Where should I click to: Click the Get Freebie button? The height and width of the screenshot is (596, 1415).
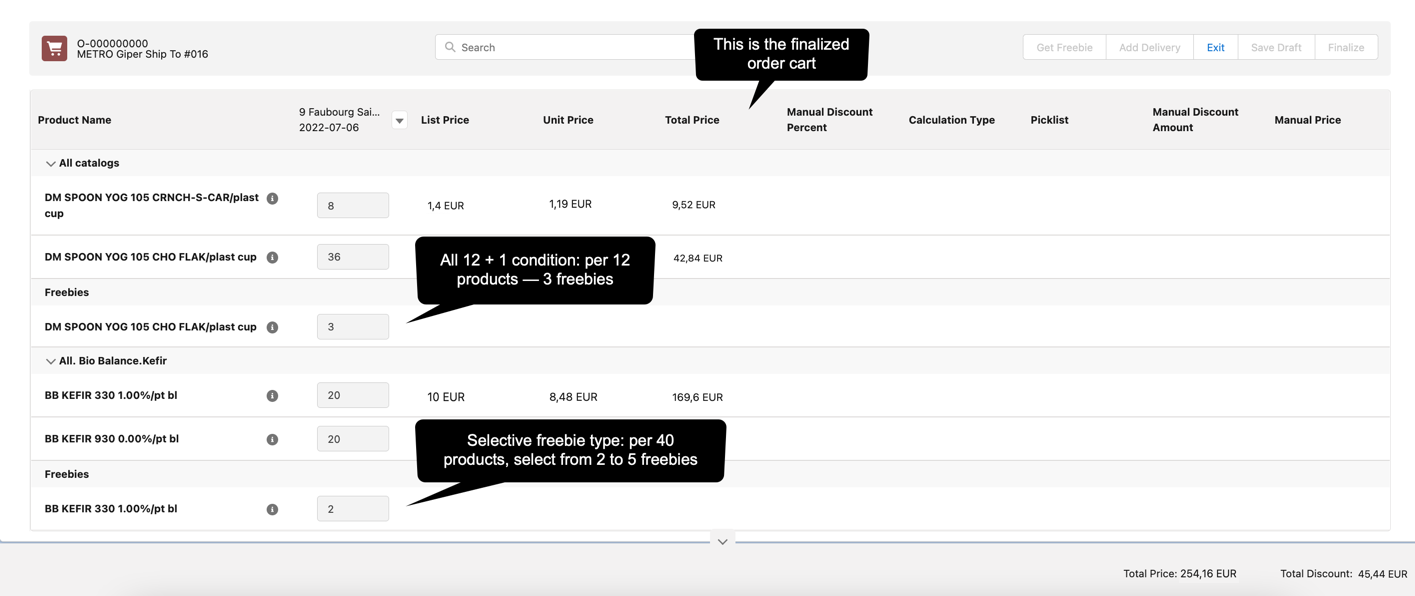pos(1063,46)
